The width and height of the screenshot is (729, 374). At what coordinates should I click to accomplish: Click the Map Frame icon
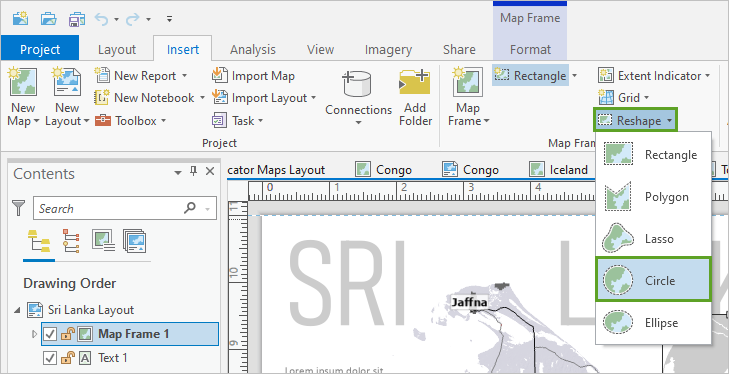tap(467, 82)
